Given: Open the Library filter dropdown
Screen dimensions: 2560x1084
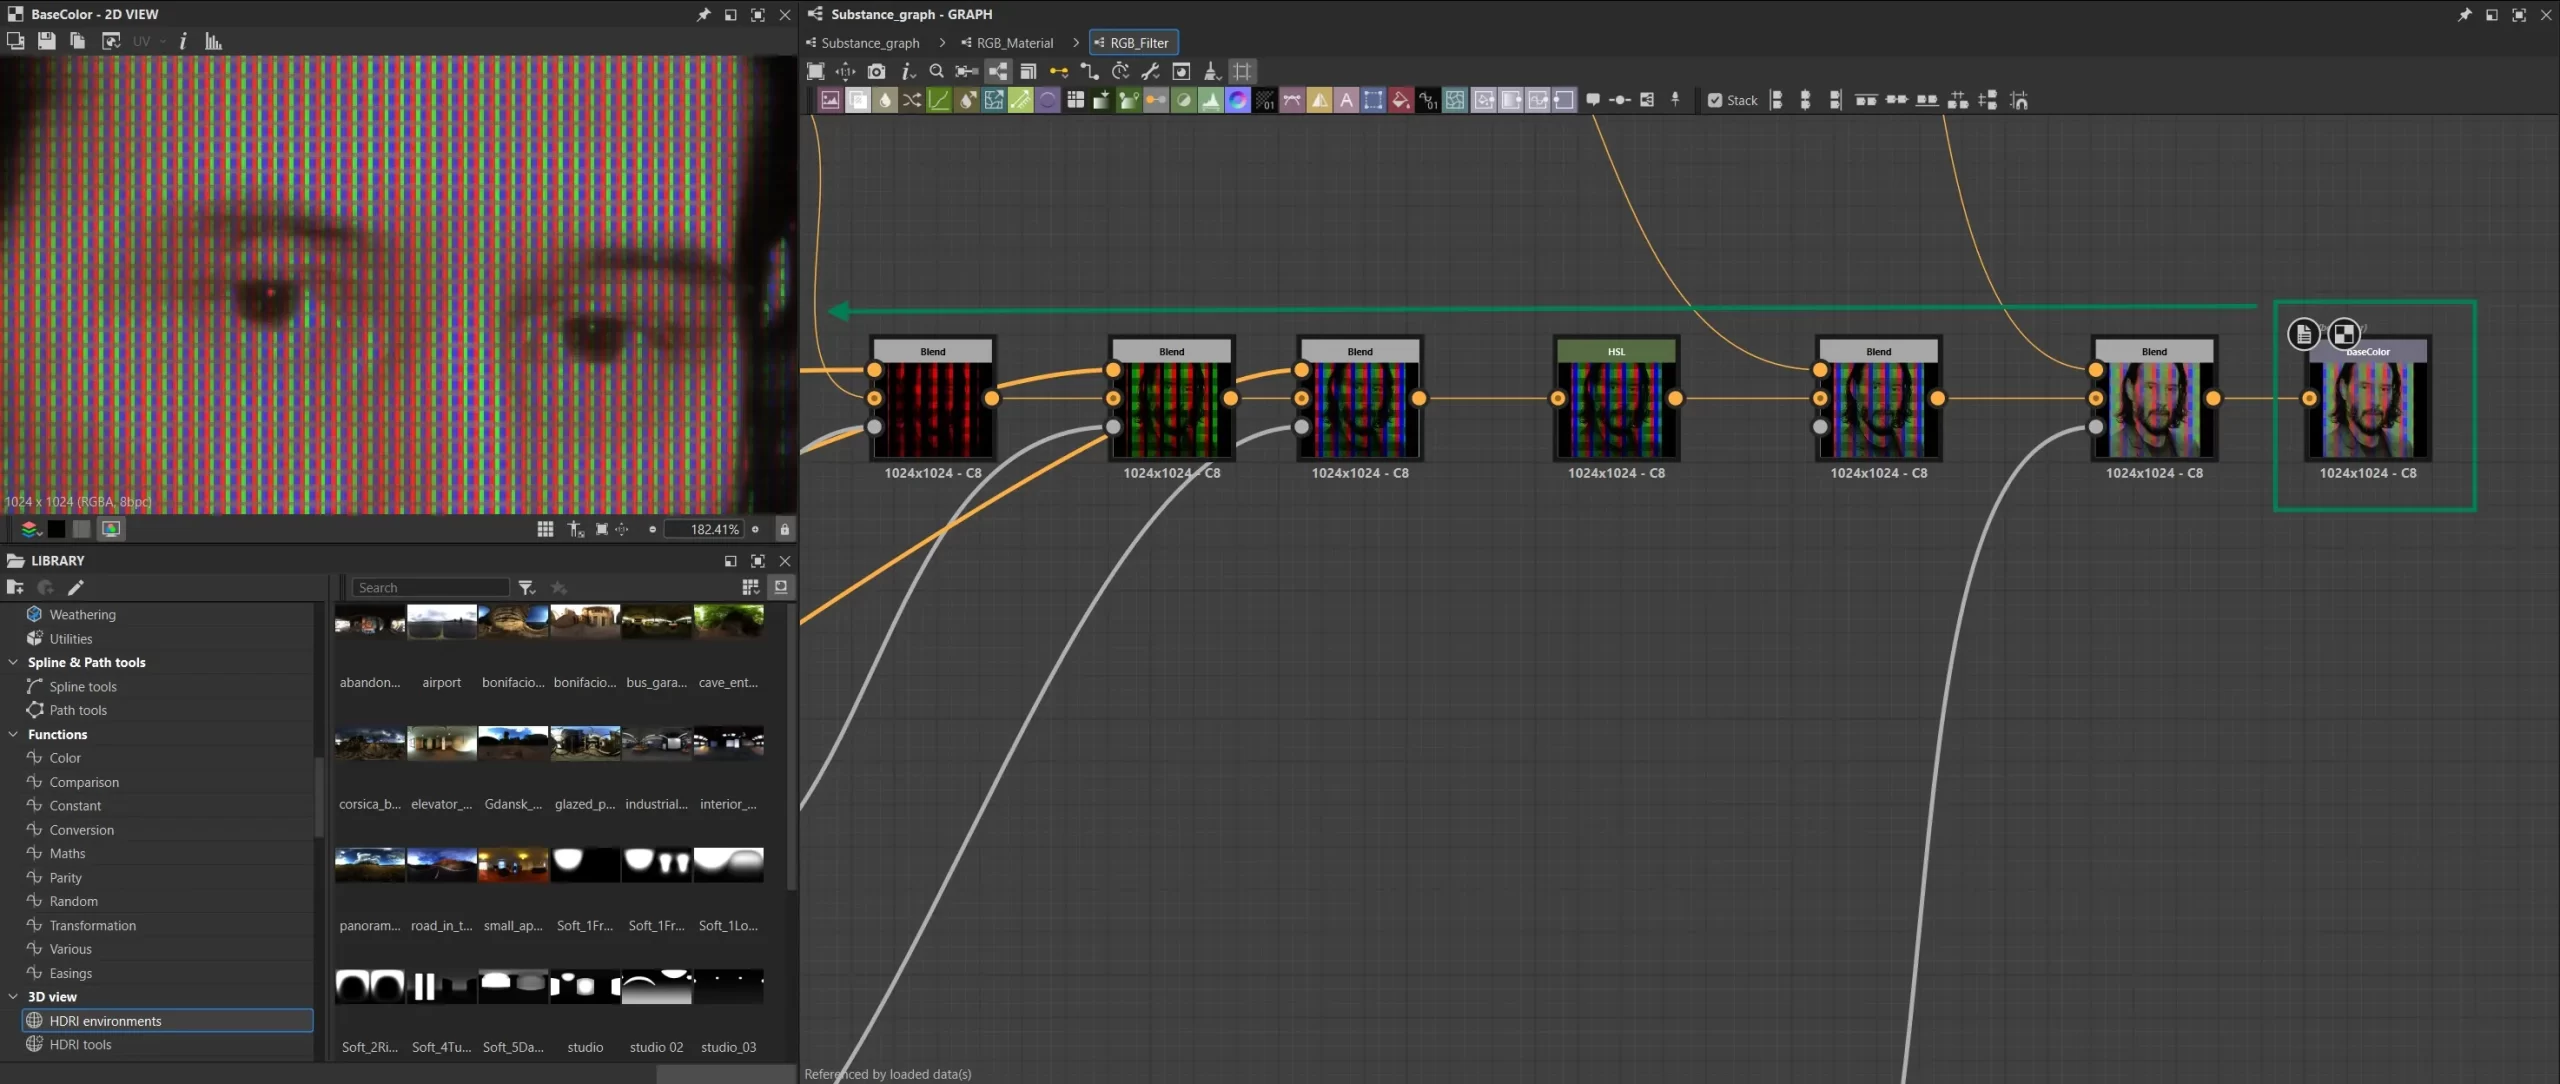Looking at the screenshot, I should 527,588.
